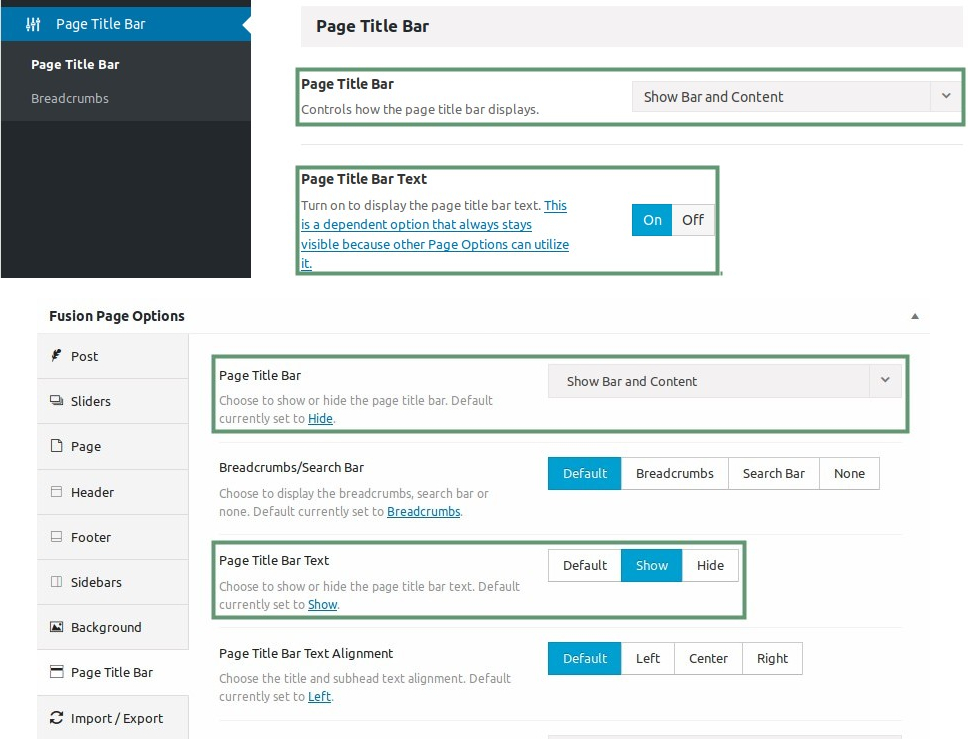Click the Page Title Bar tab icon

click(56, 672)
